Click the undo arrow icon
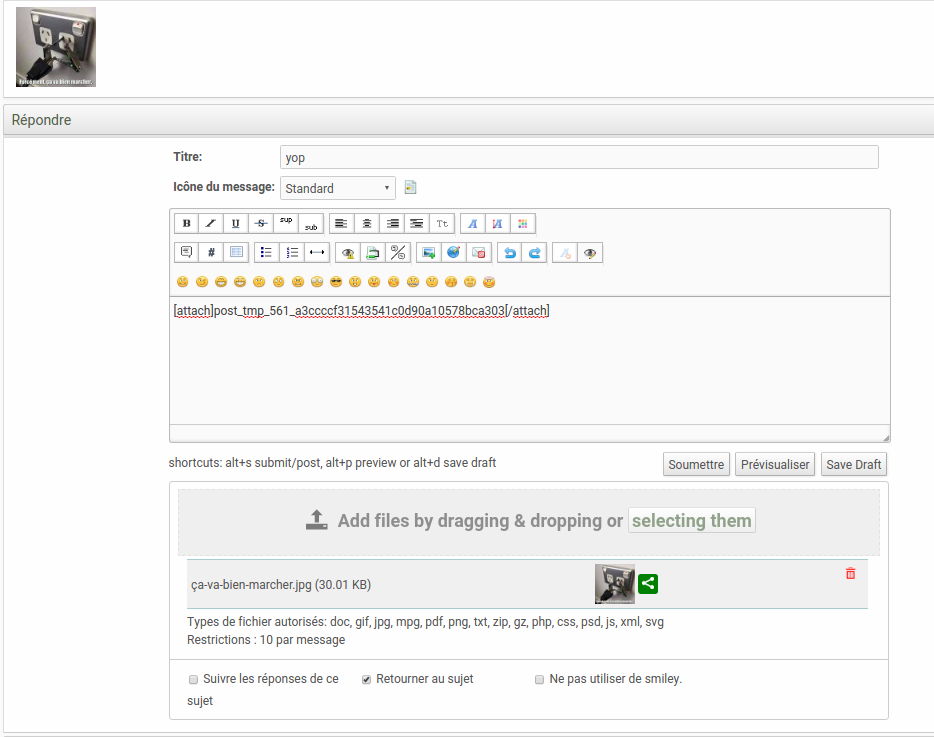The height and width of the screenshot is (737, 934). 510,253
